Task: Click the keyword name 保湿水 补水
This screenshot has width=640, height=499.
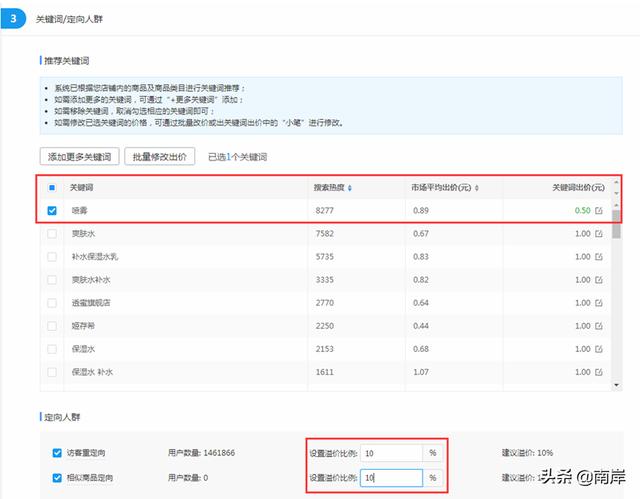Action: pos(92,372)
